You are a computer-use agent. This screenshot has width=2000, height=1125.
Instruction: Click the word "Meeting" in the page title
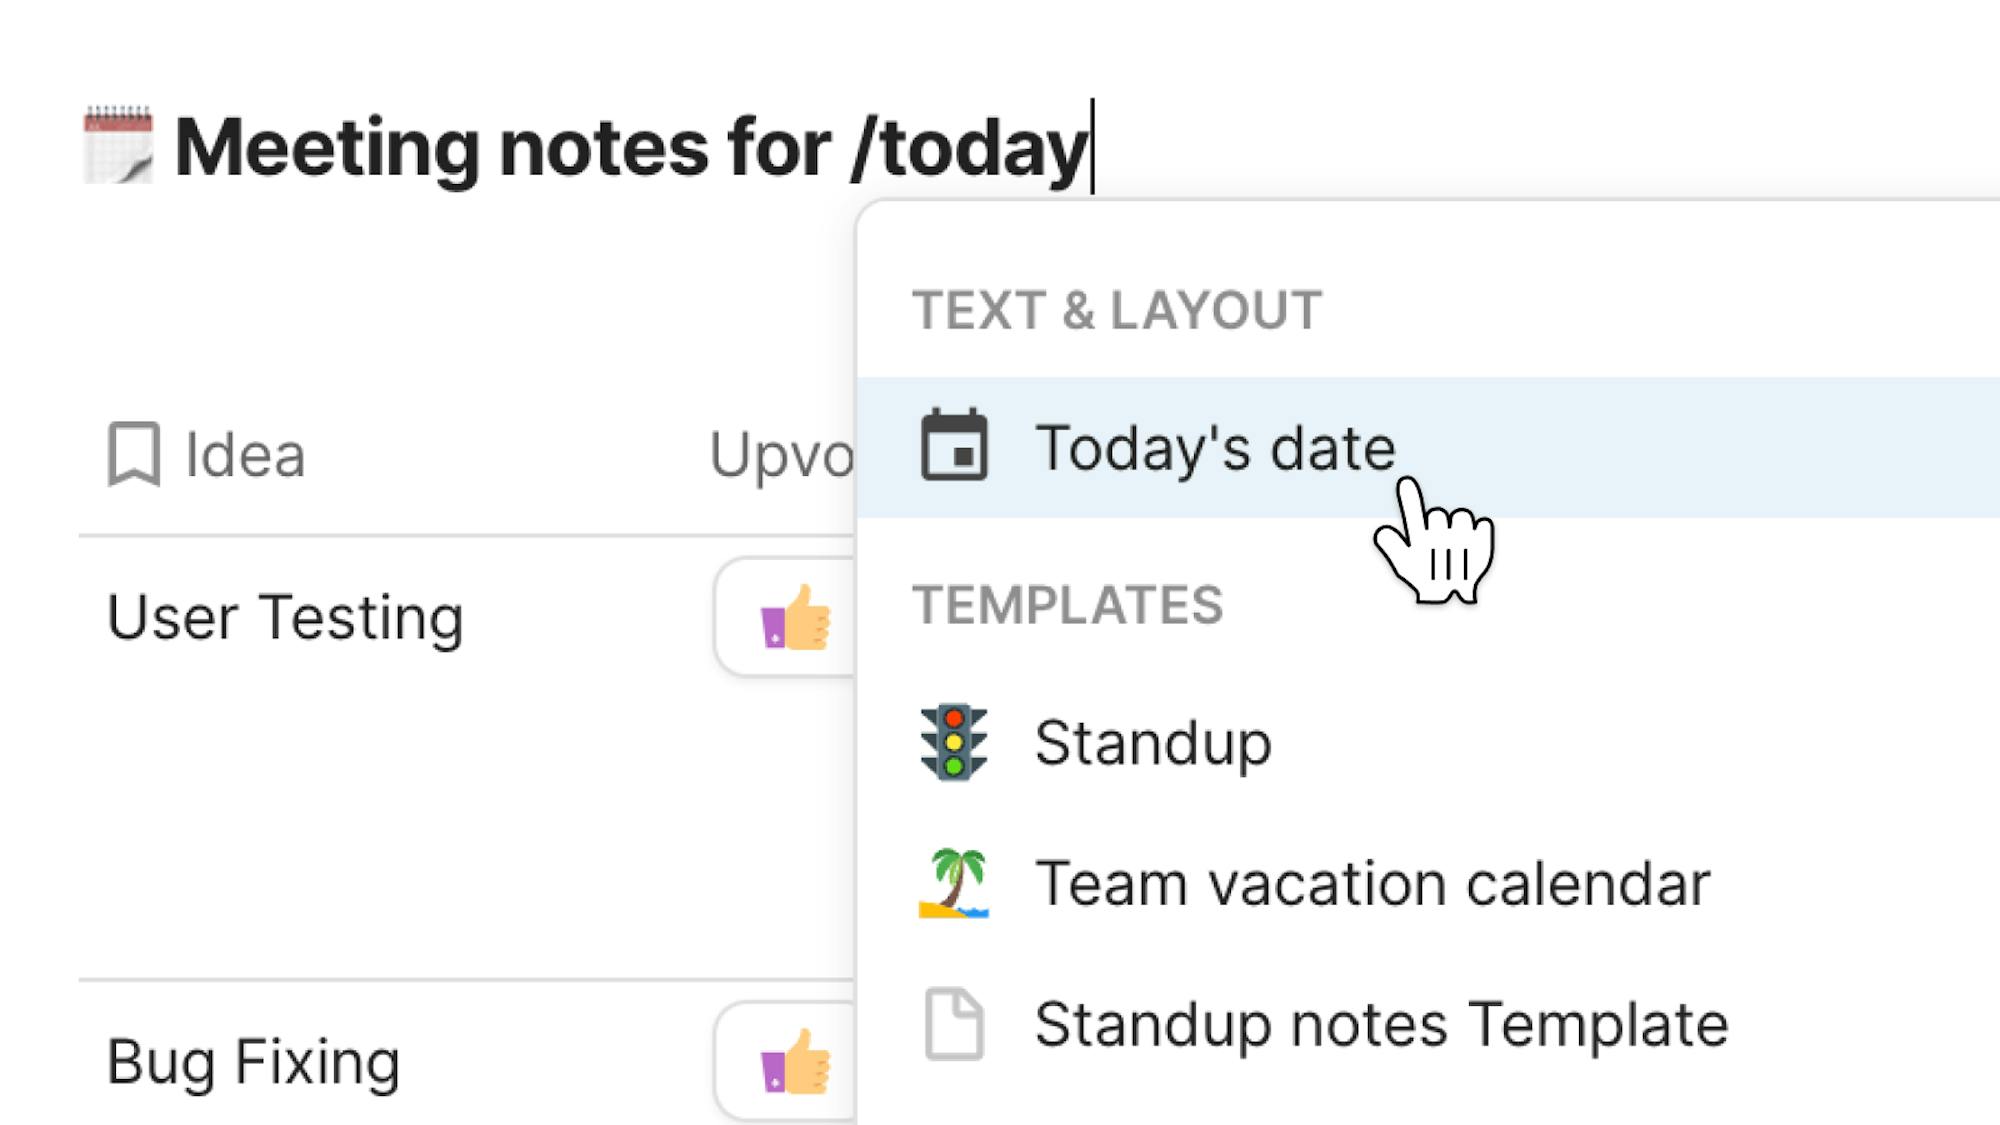327,148
